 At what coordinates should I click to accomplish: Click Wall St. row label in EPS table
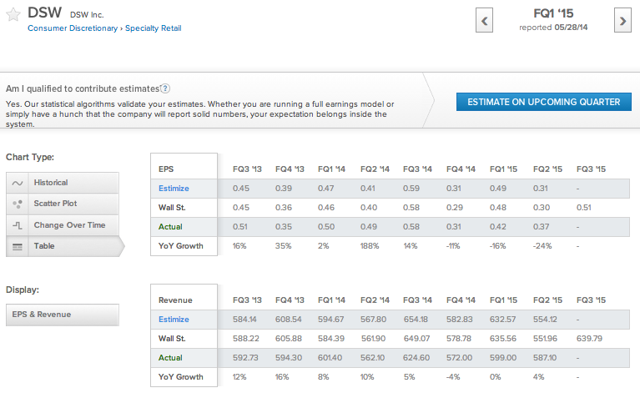[x=172, y=207]
